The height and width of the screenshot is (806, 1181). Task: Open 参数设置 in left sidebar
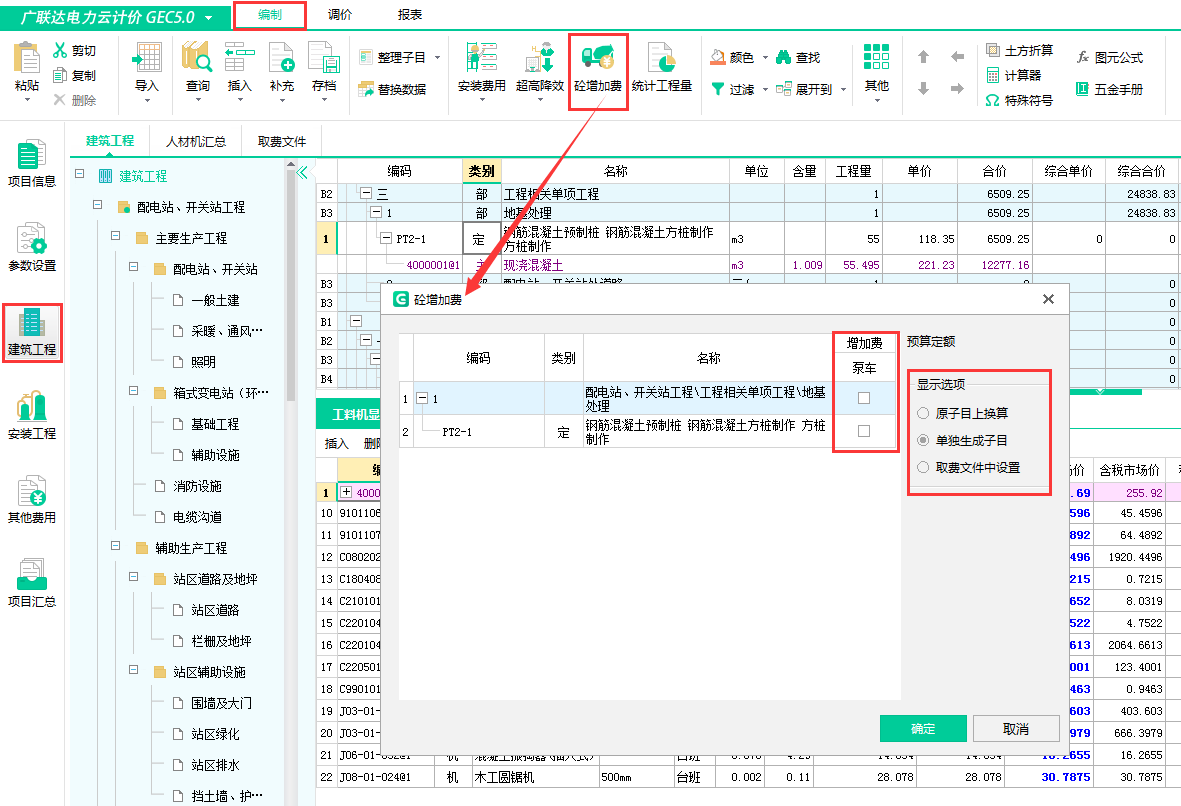point(32,248)
